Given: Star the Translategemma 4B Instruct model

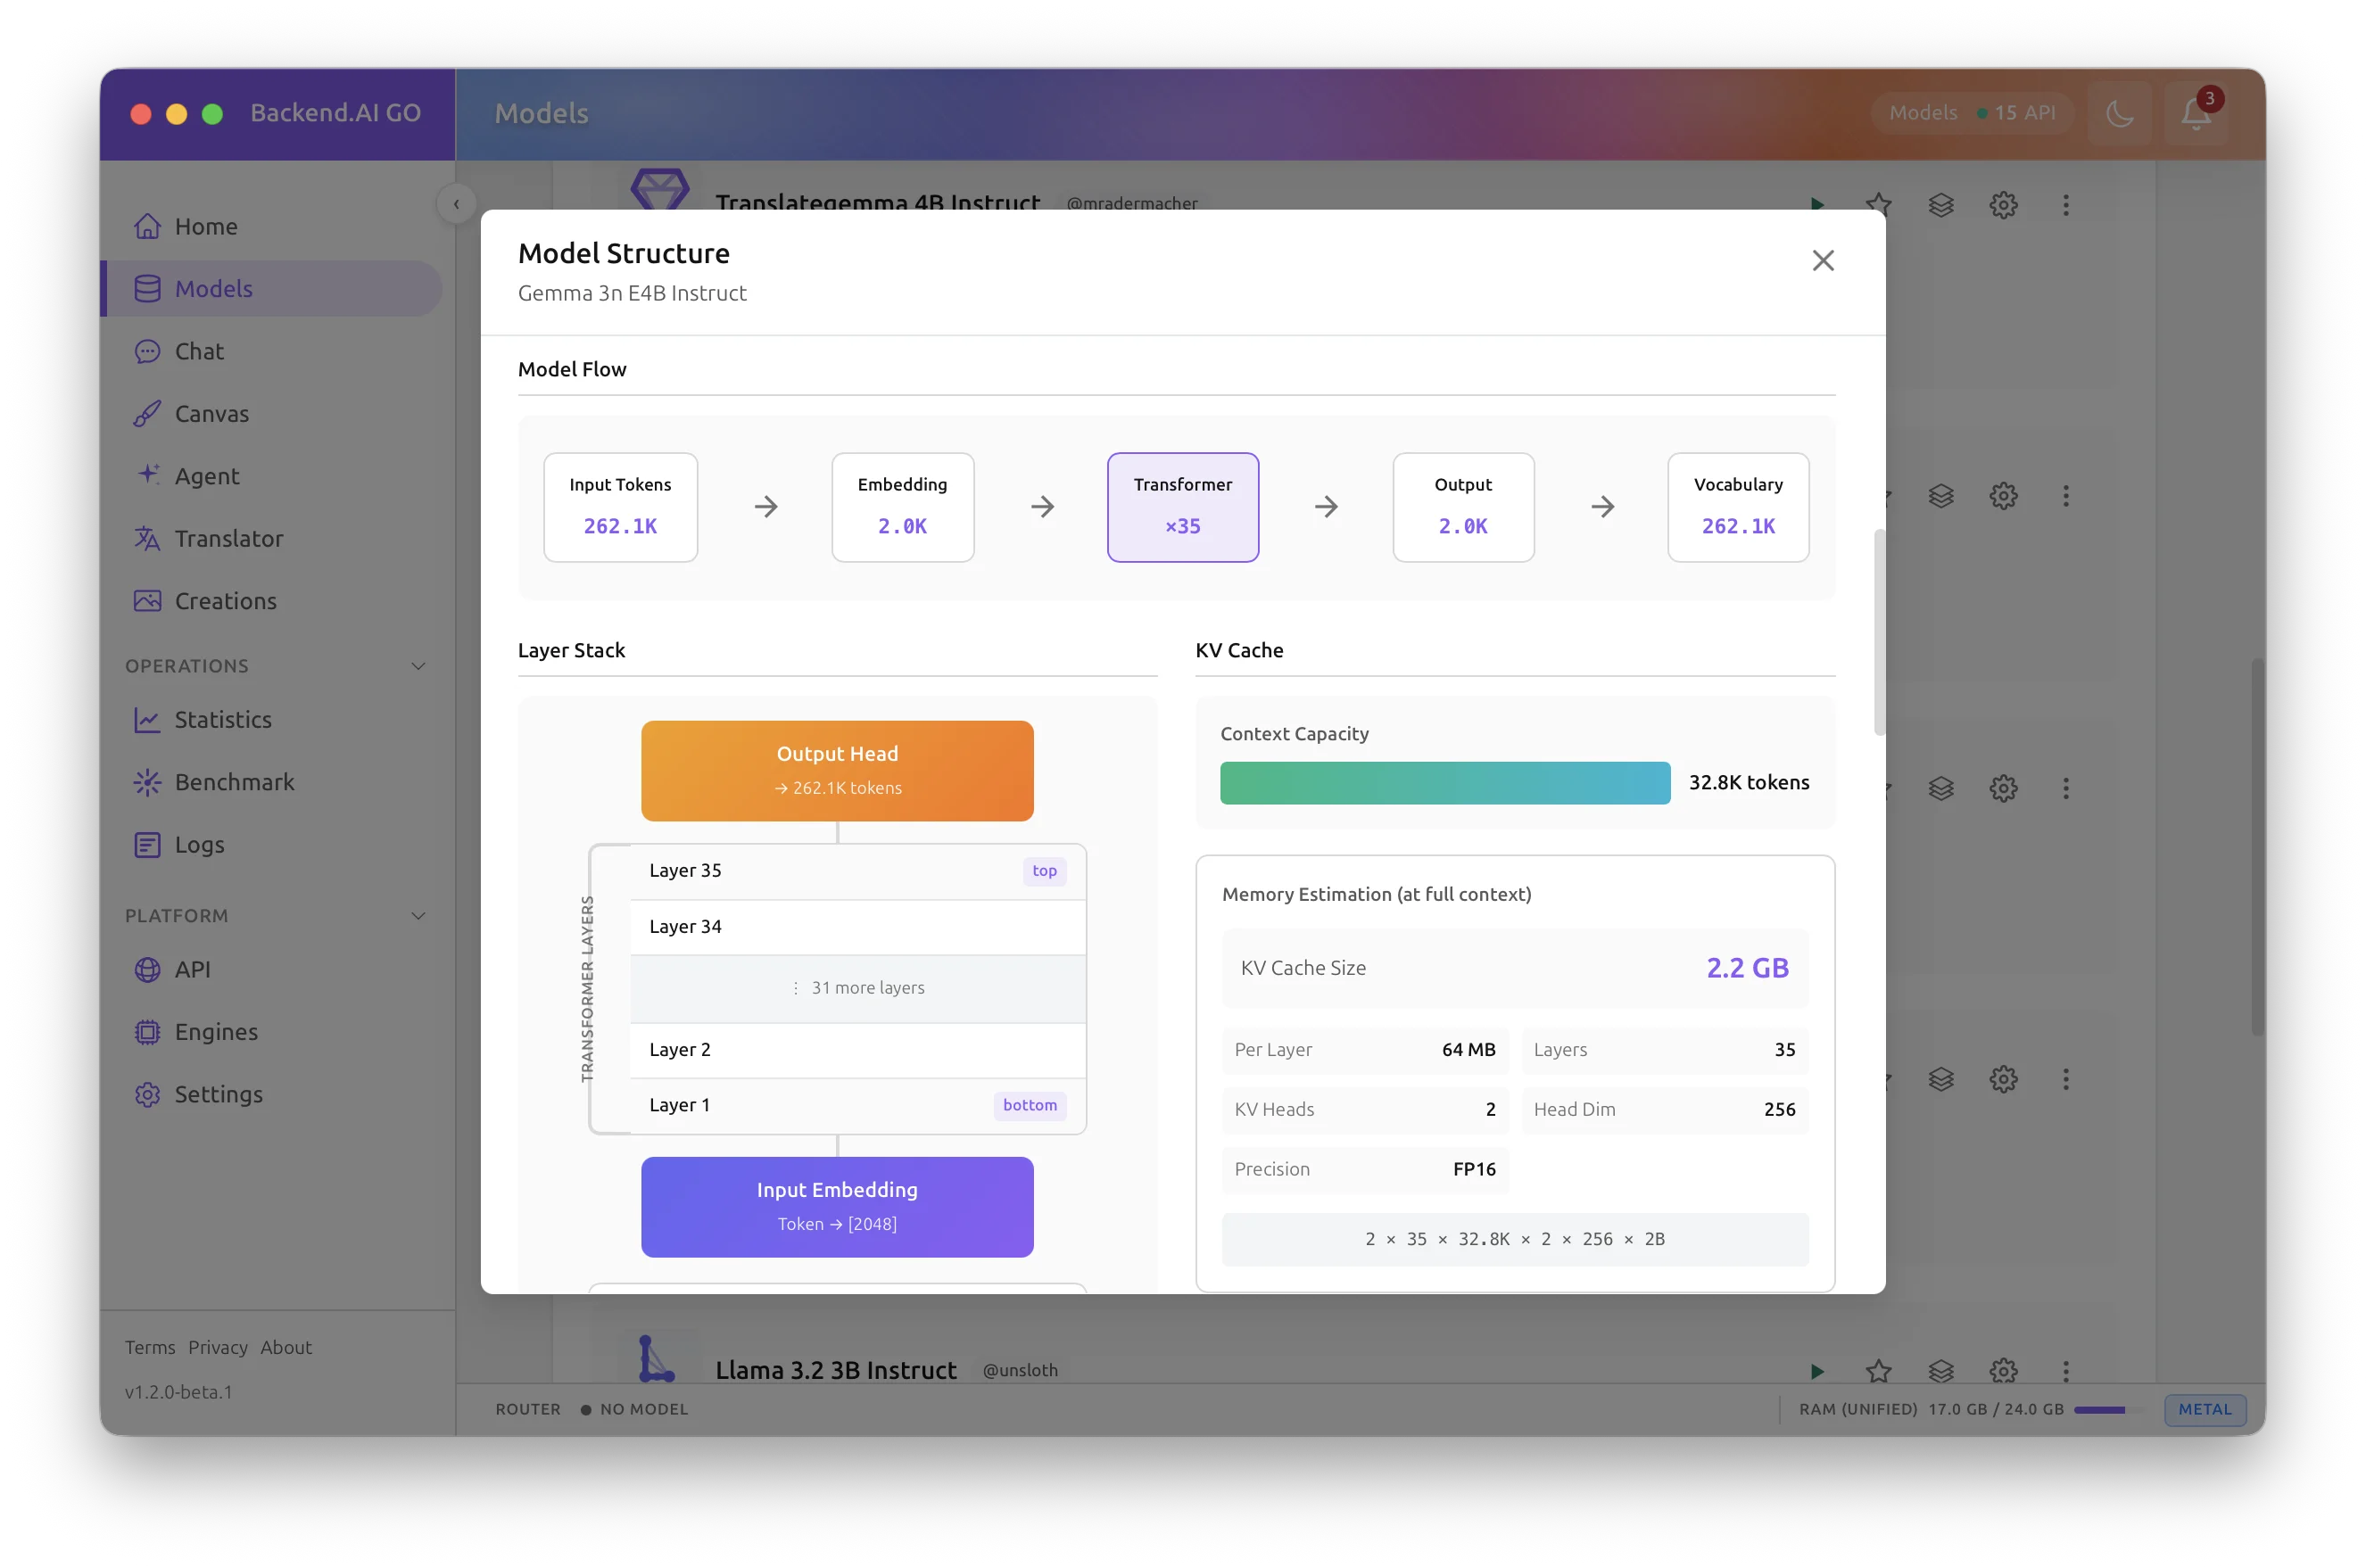Looking at the screenshot, I should click(x=1880, y=204).
